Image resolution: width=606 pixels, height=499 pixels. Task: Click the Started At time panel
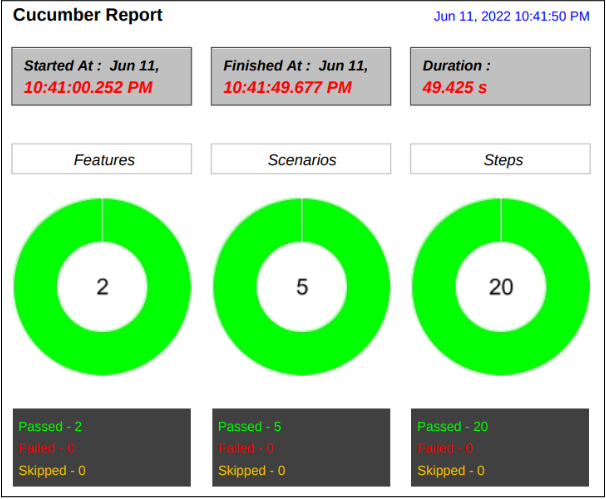[x=102, y=76]
